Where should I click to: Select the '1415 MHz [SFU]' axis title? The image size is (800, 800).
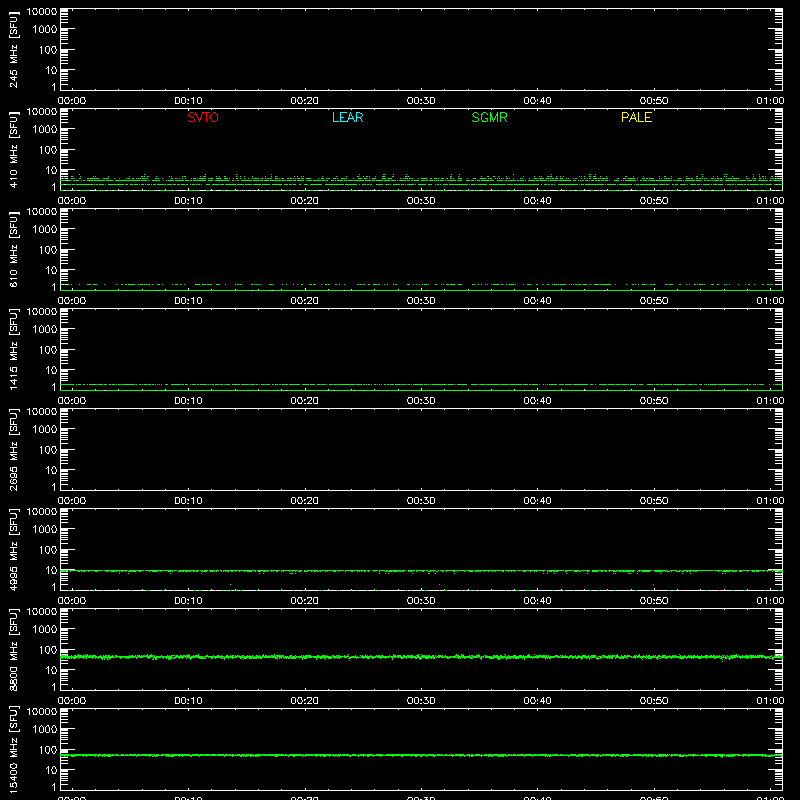point(13,349)
